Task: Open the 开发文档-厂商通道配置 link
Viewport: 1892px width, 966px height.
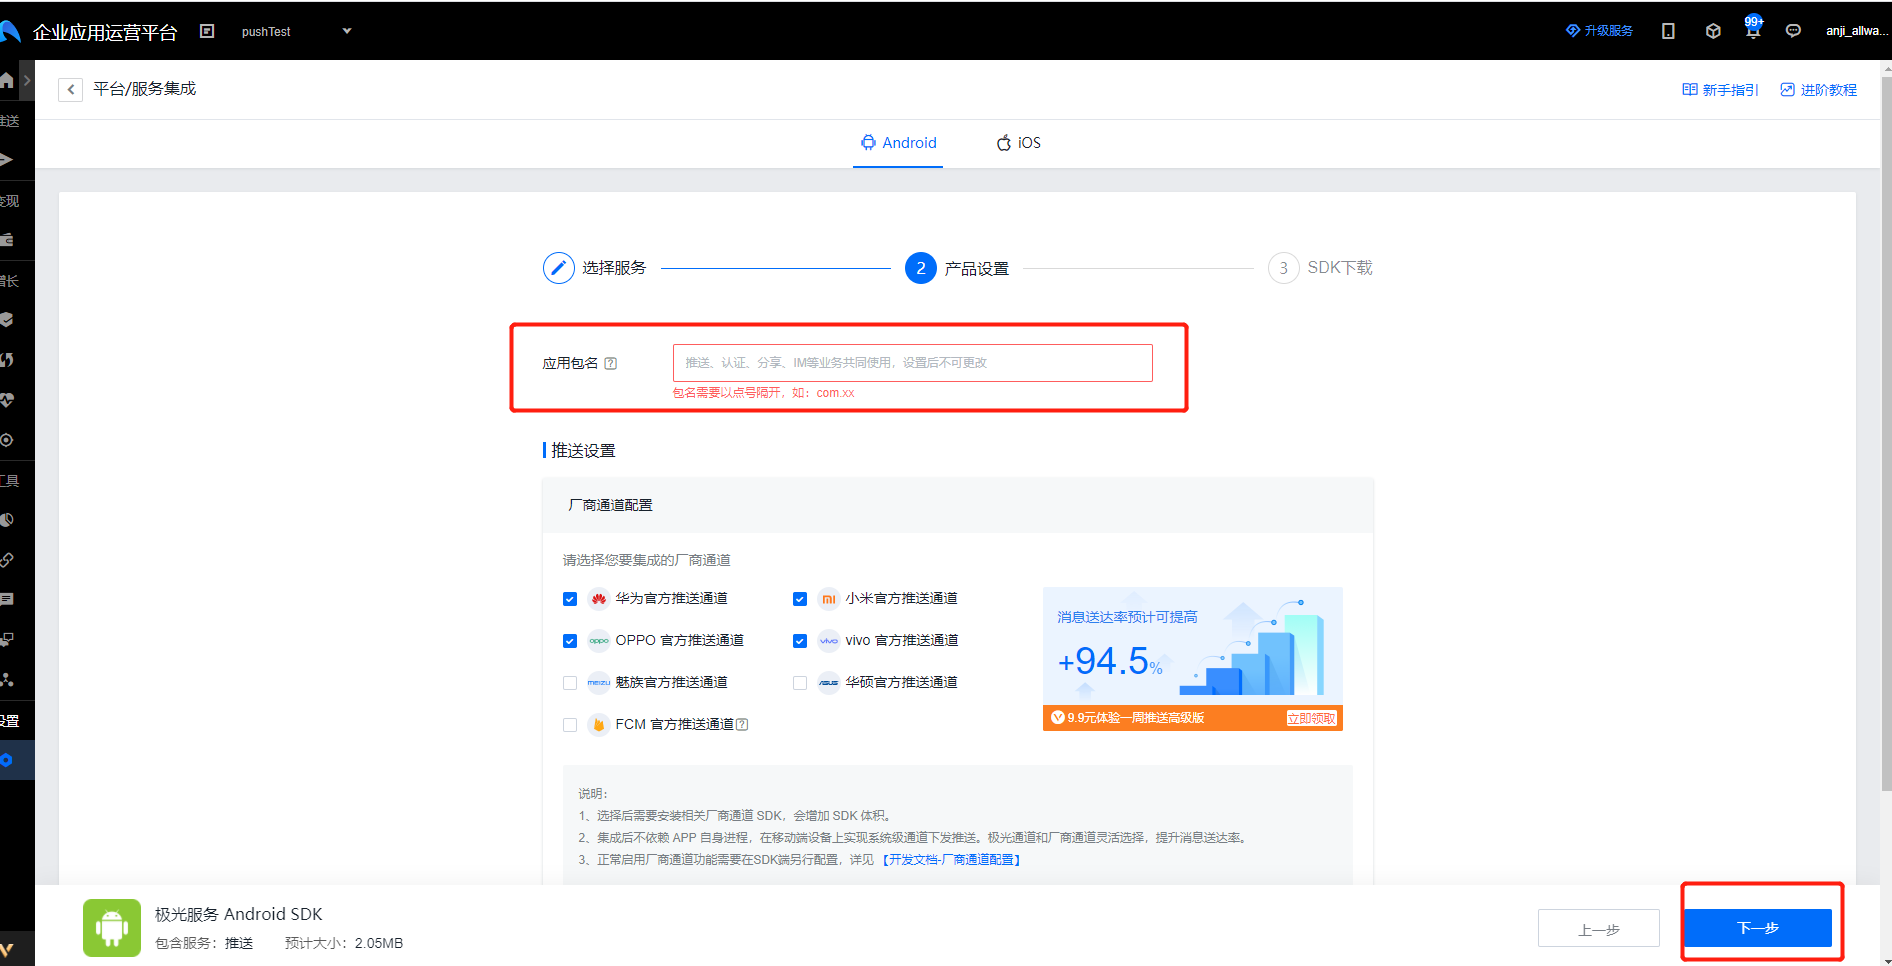Action: 951,860
